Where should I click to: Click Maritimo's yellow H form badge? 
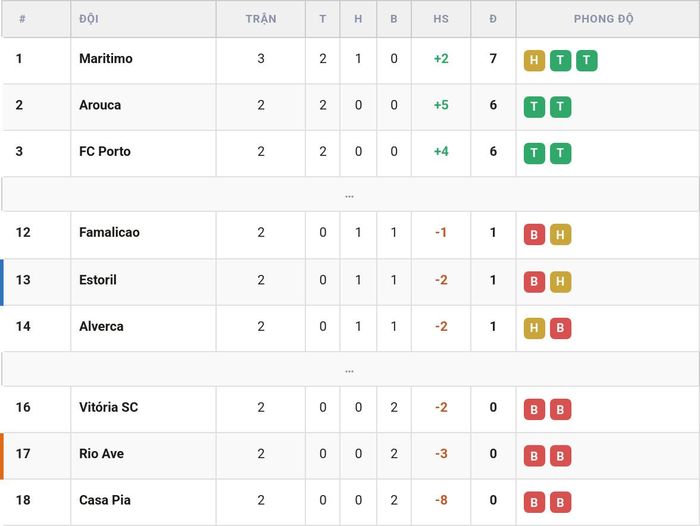tap(534, 61)
